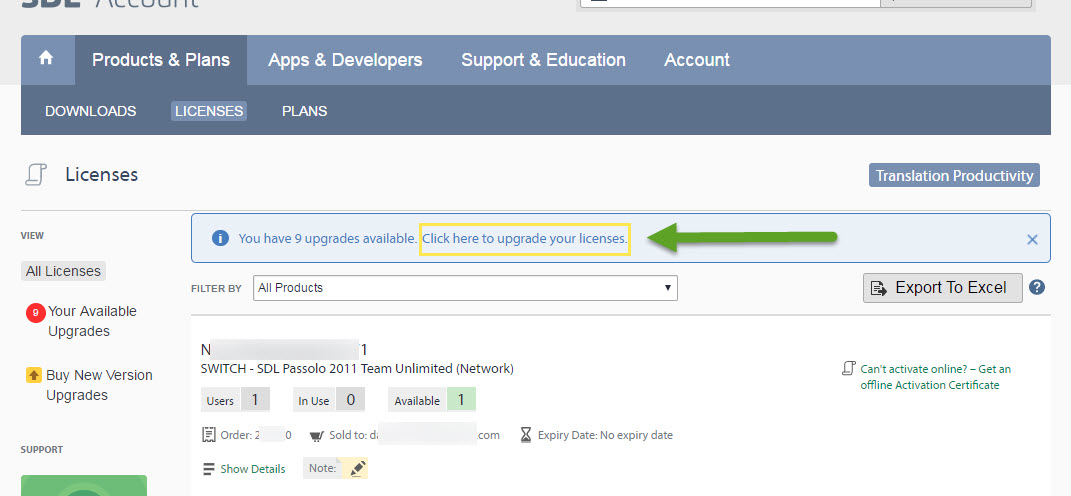This screenshot has height=496, width=1071.
Task: Click the yellow Buy New Version arrow icon
Action: (x=34, y=376)
